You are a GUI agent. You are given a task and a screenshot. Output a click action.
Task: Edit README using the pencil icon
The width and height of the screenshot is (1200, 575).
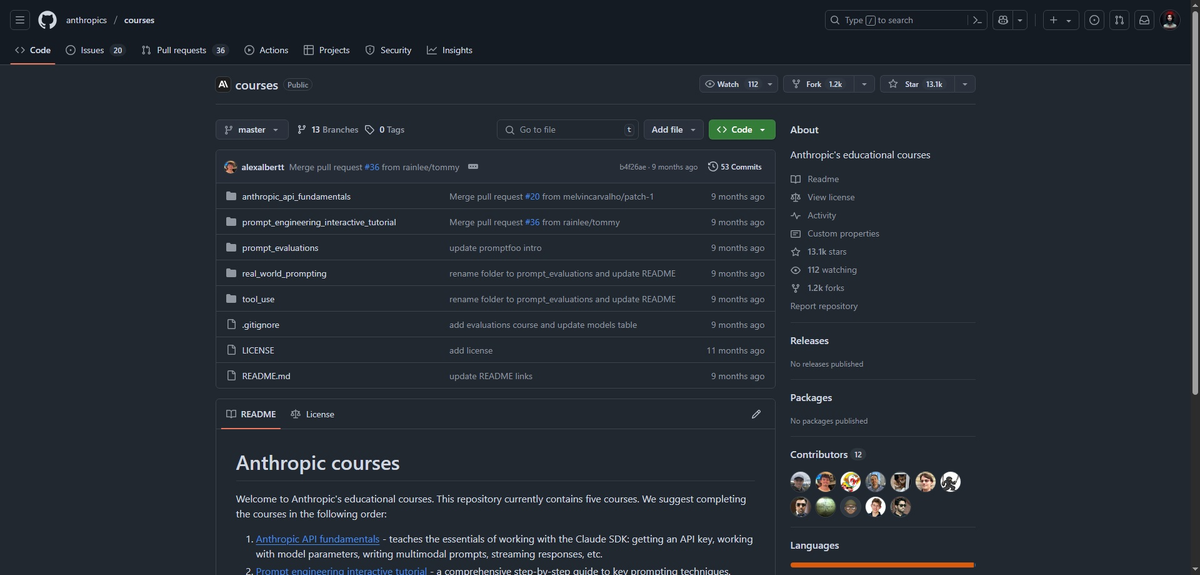[756, 414]
